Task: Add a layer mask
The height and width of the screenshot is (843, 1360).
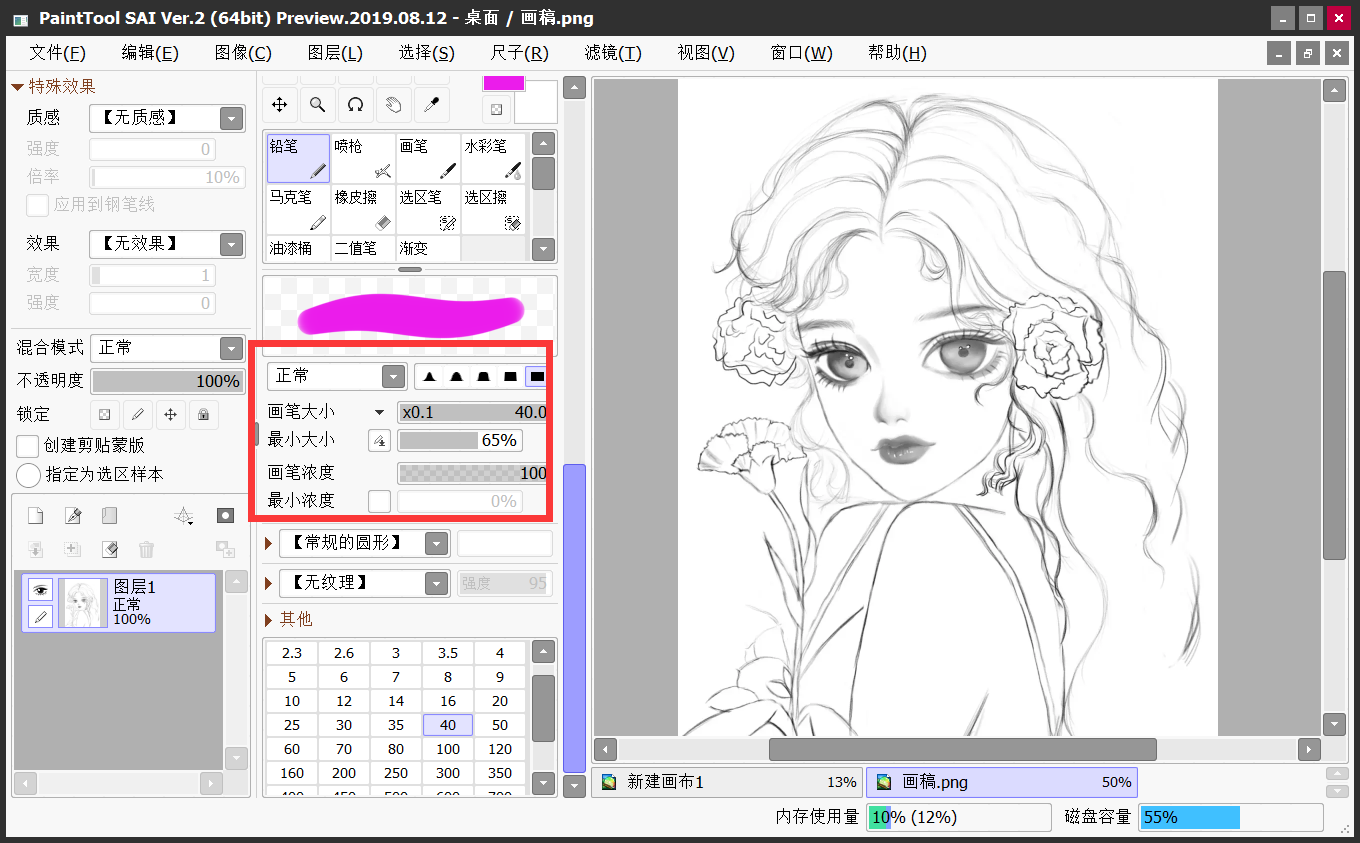Action: click(225, 516)
